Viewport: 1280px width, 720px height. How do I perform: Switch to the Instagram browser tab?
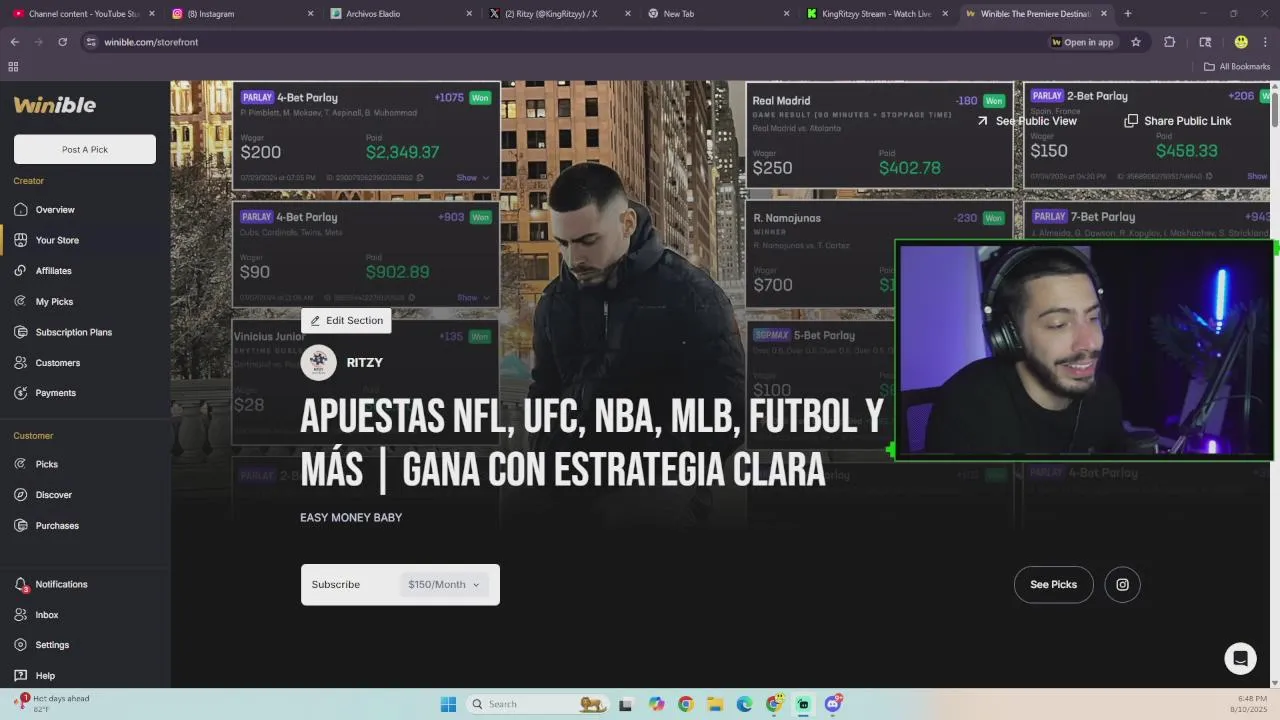(243, 14)
